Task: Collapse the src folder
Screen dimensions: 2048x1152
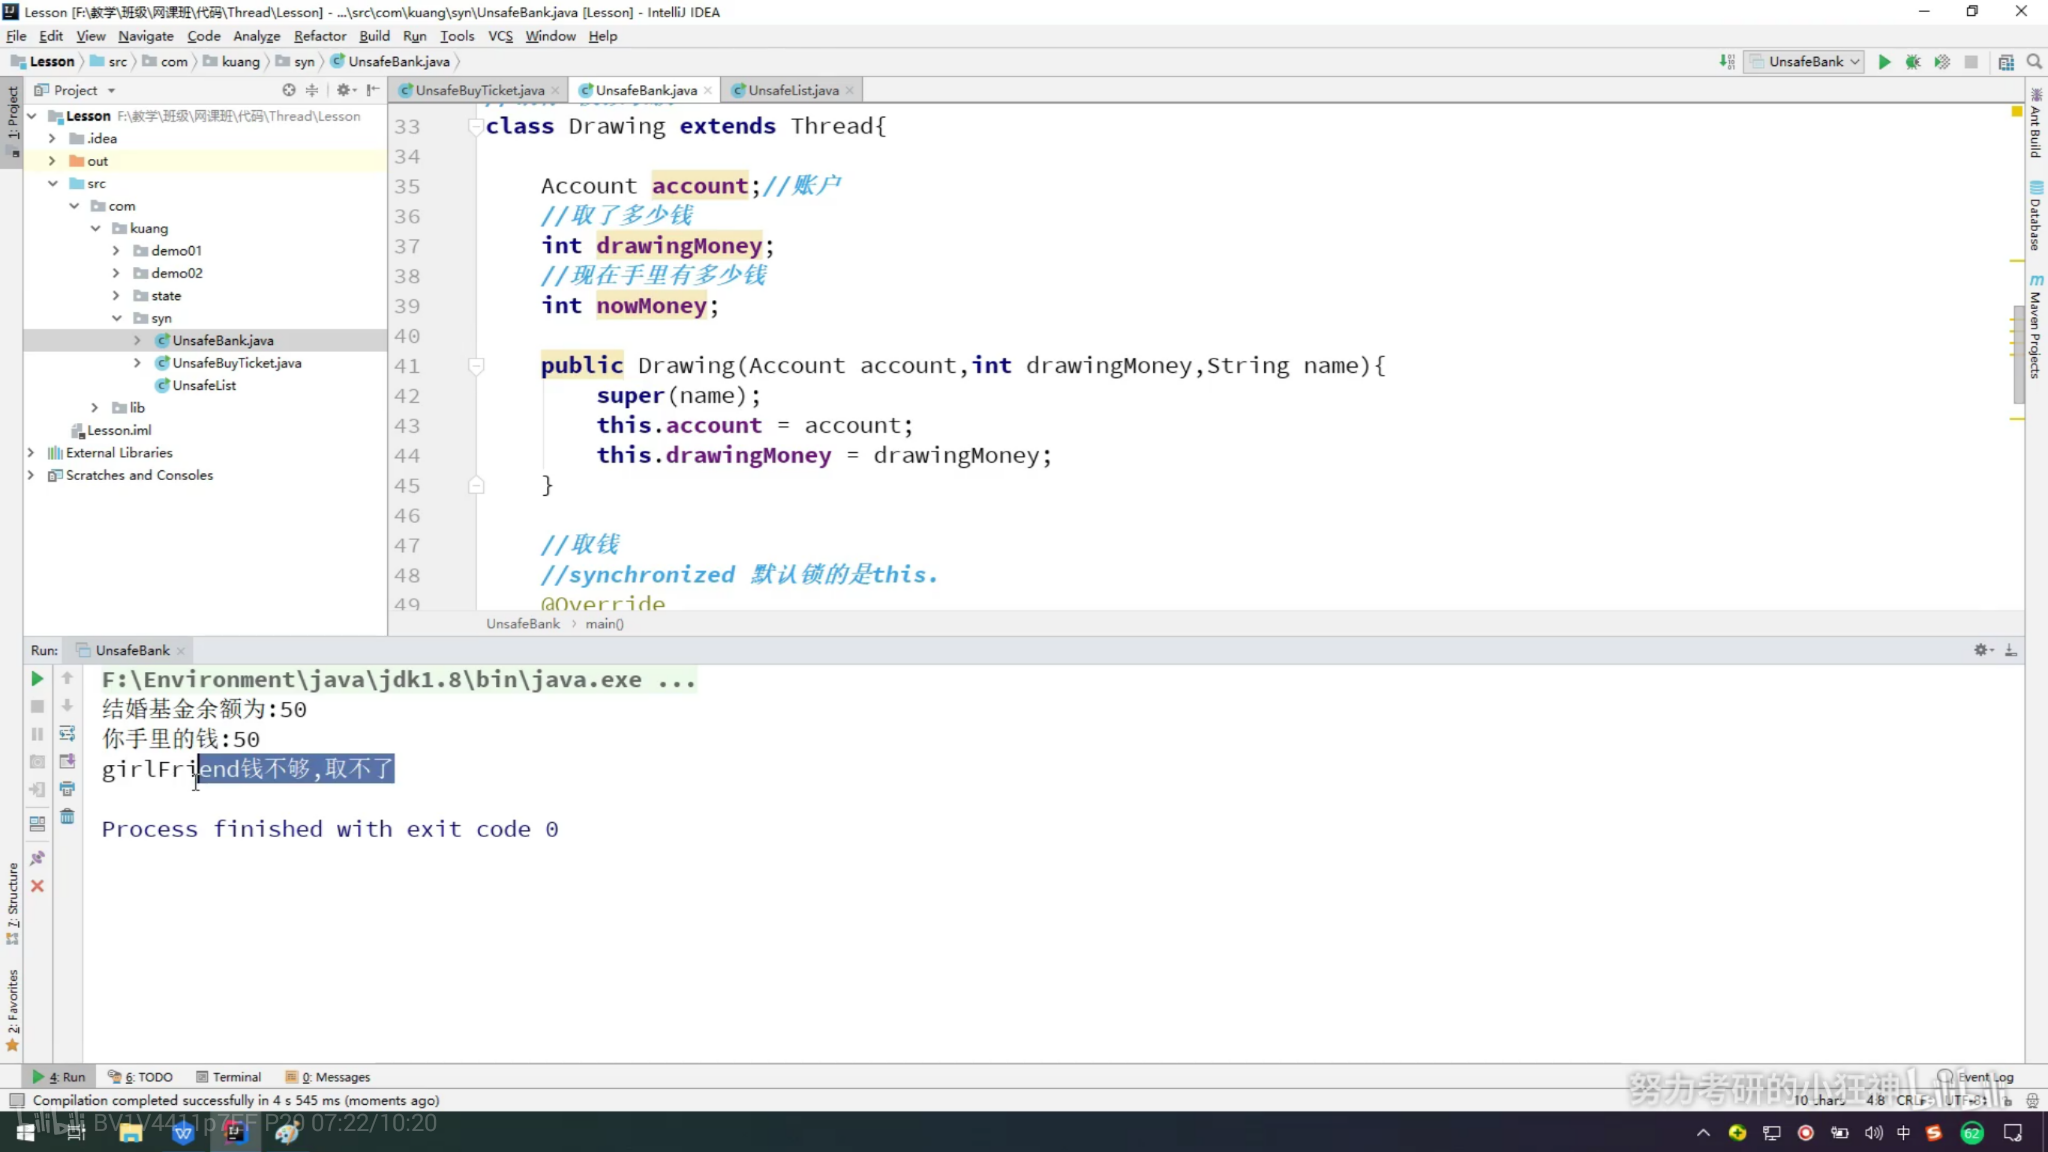Action: (52, 183)
